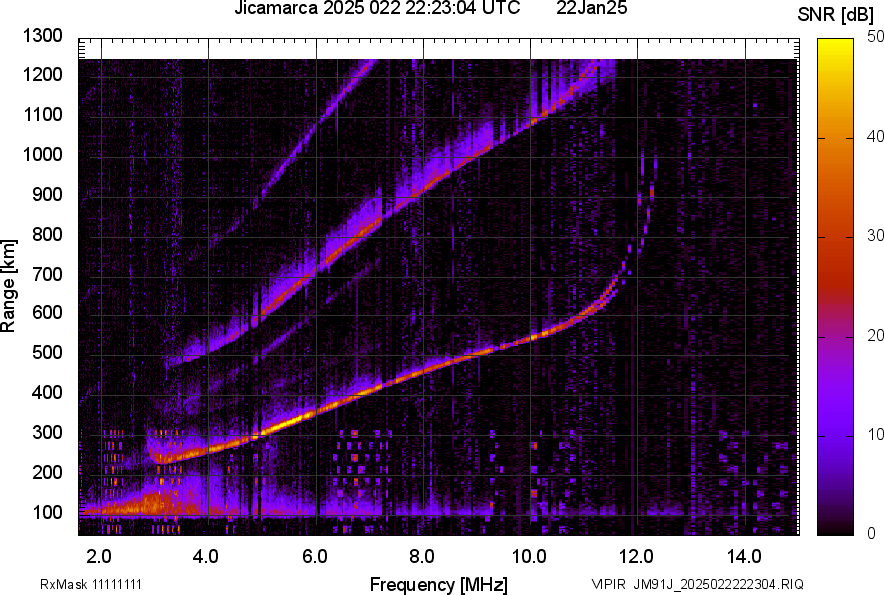
Task: Click the 2.0 frequency tick label
Action: coord(99,555)
